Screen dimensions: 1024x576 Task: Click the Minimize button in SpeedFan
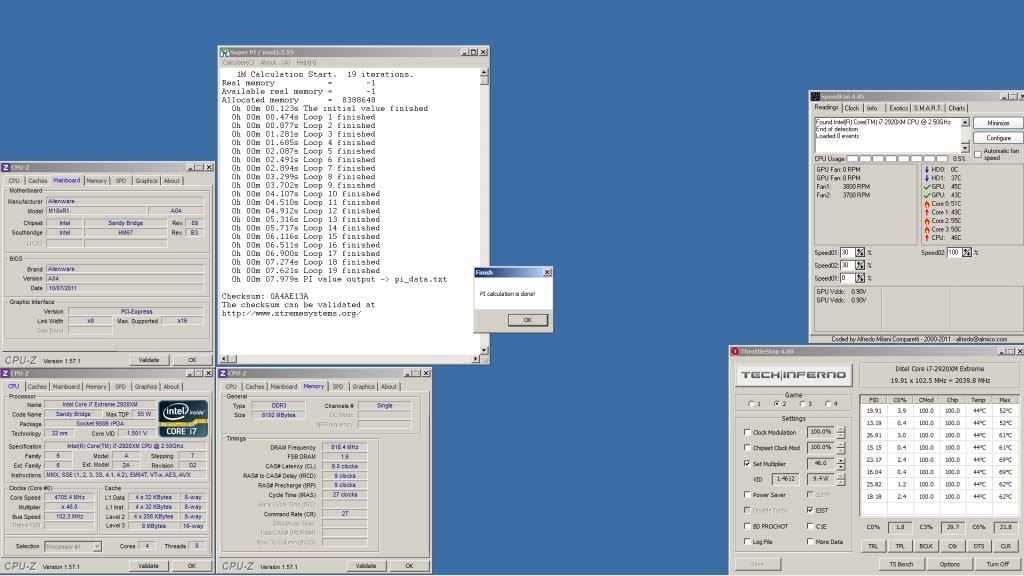pyautogui.click(x=999, y=123)
